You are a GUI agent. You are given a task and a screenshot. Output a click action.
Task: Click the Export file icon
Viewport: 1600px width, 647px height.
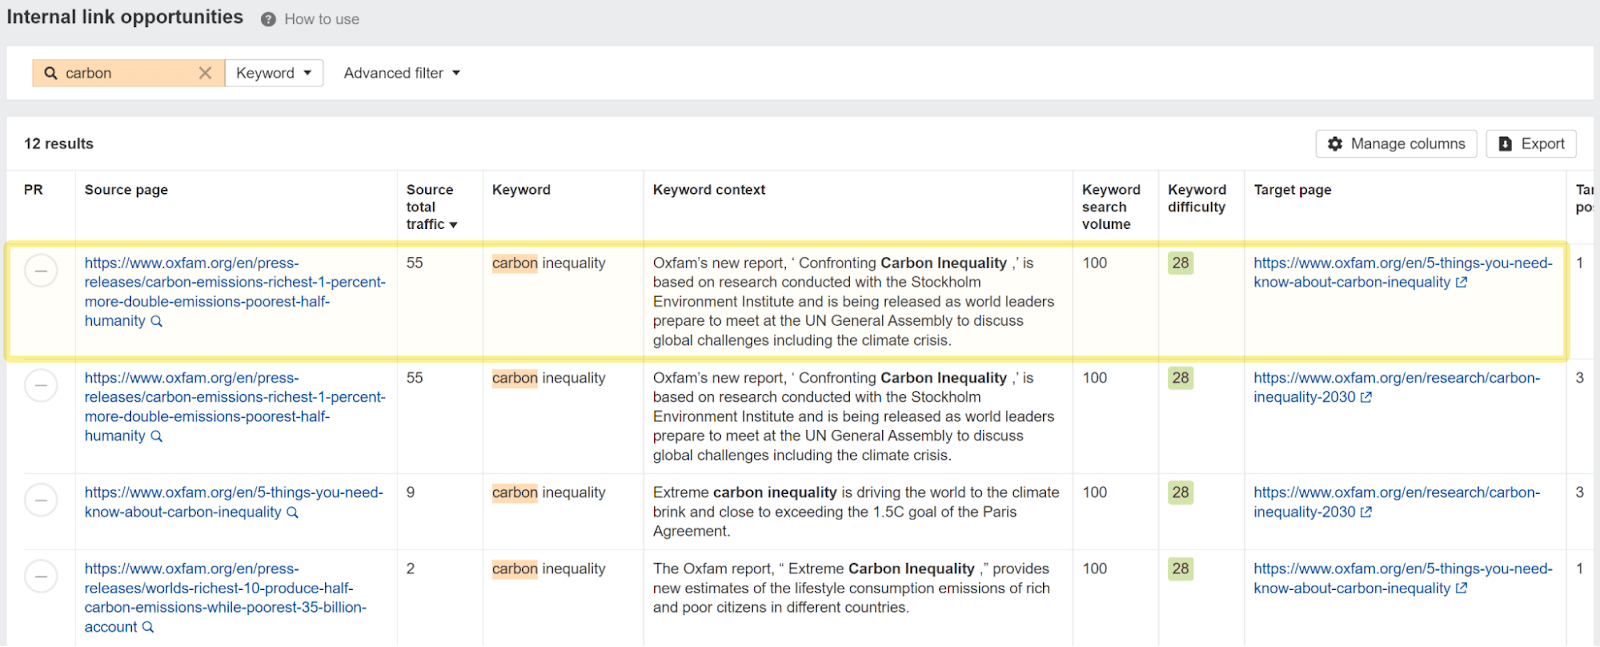(1505, 144)
